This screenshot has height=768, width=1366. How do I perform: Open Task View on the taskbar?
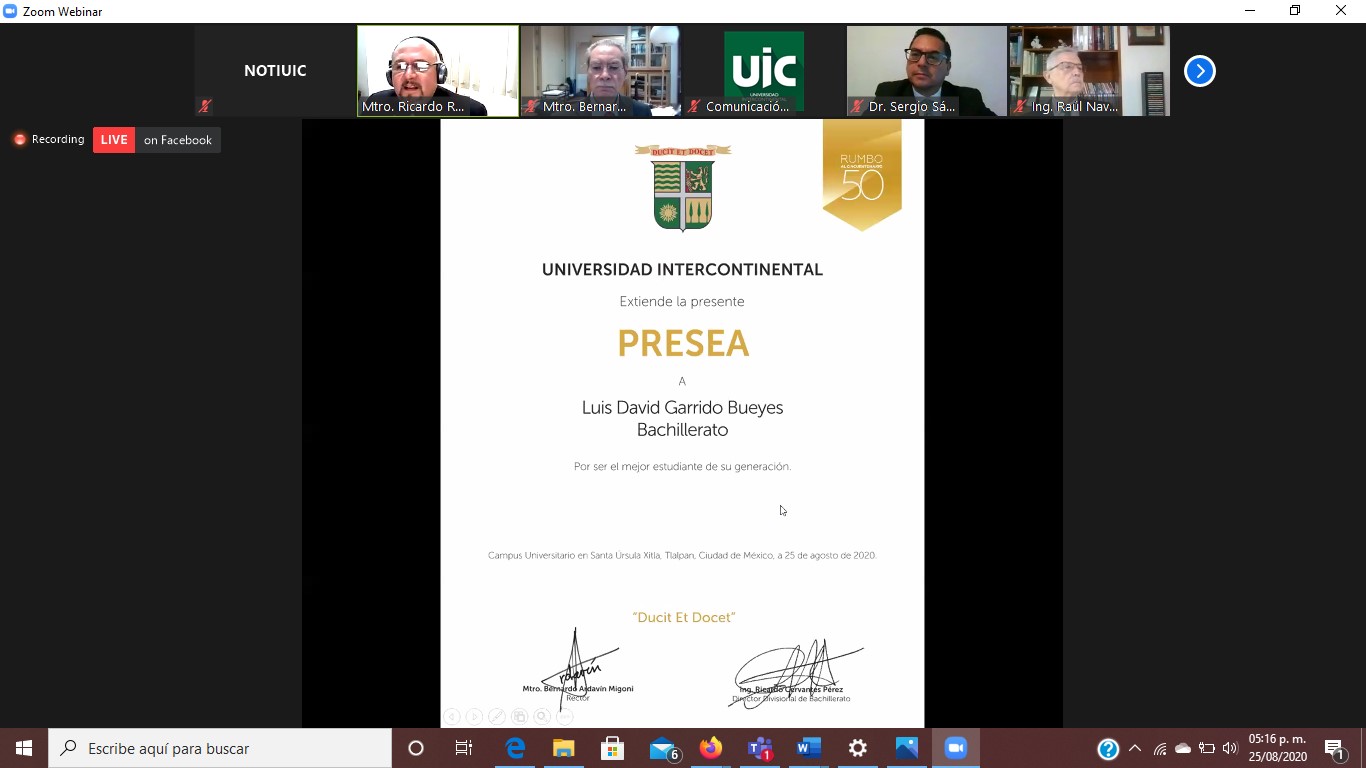[464, 748]
